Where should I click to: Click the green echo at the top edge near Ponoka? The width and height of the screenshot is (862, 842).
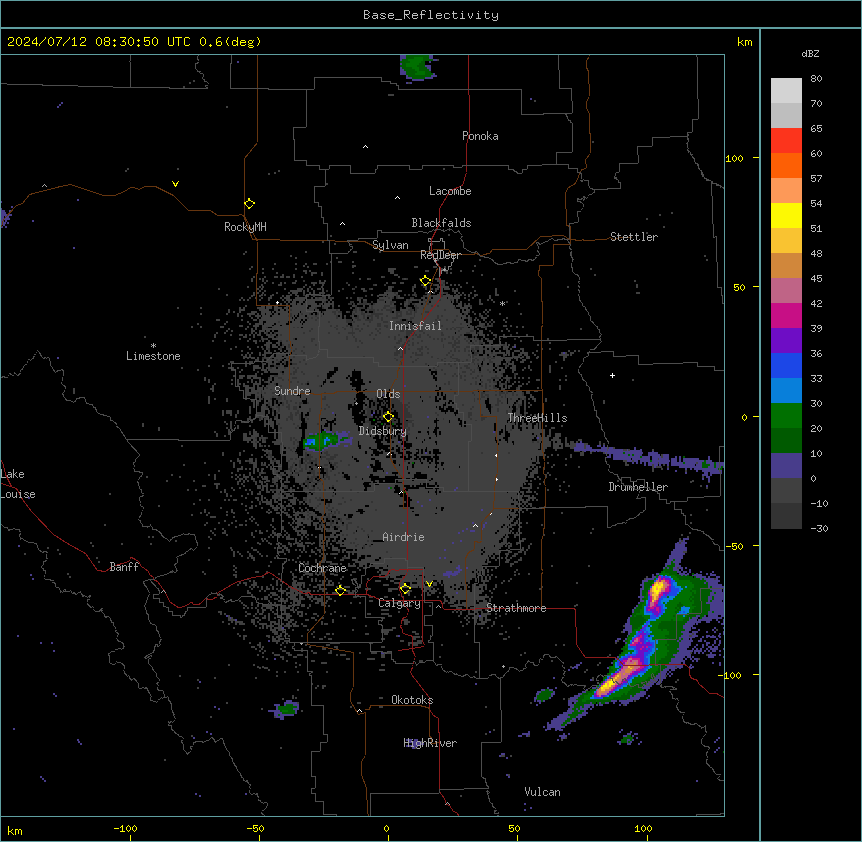[x=418, y=67]
